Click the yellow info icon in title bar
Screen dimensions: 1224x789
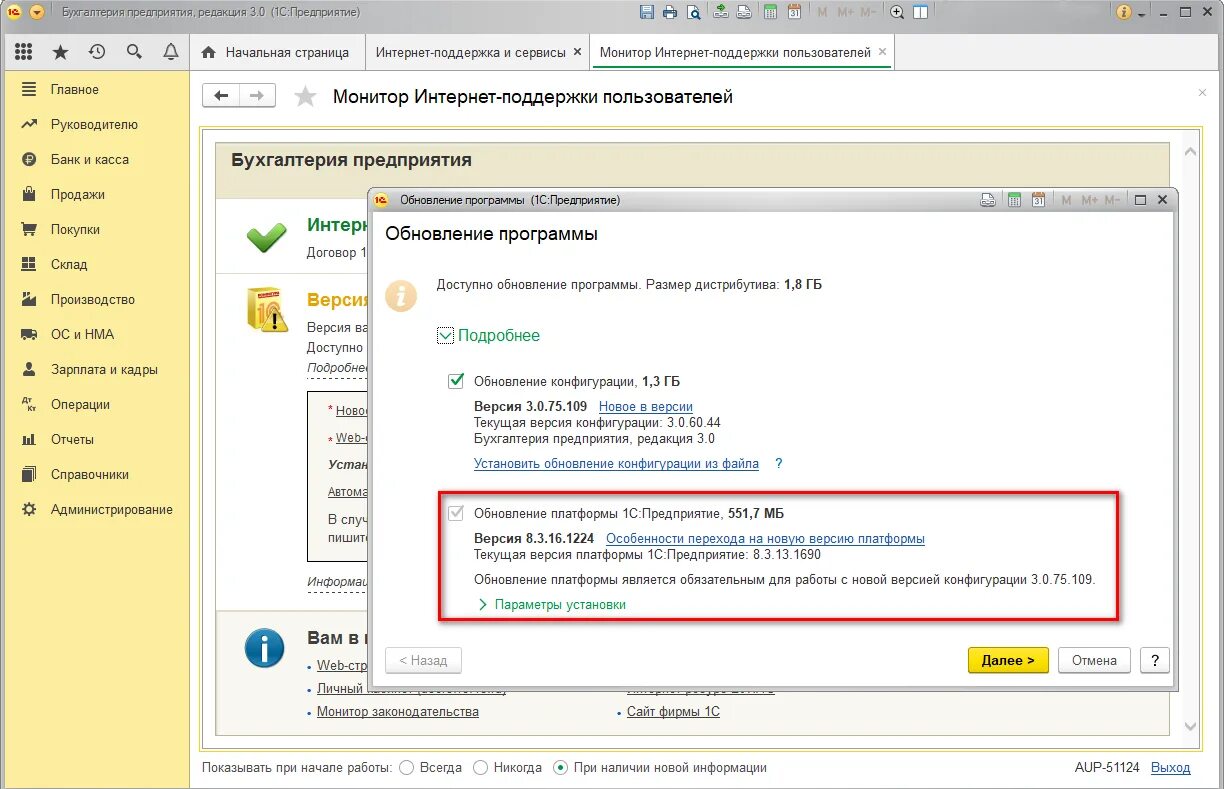pos(1124,12)
